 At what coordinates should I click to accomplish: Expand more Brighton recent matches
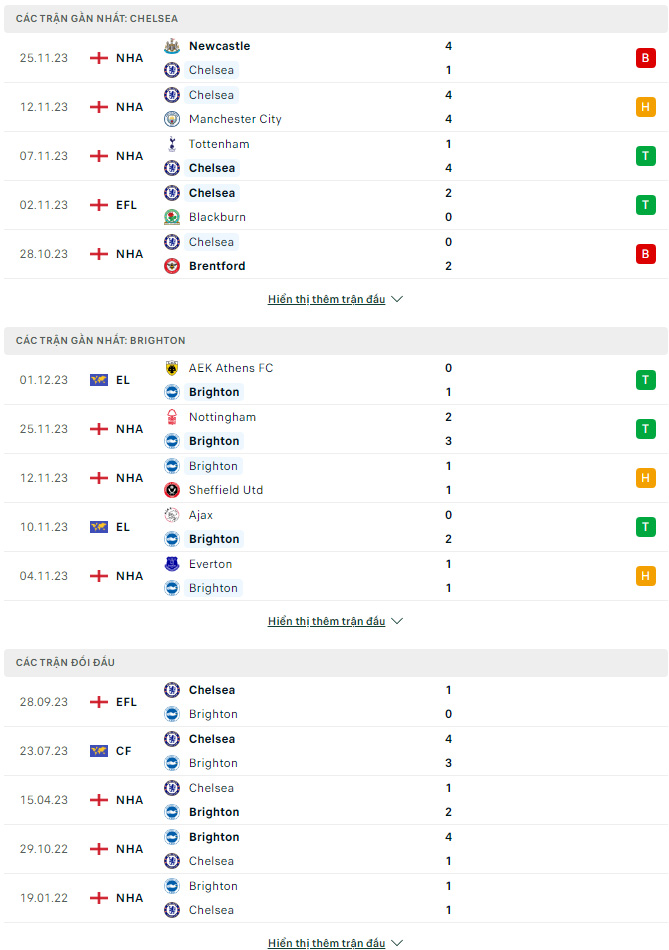pos(335,621)
